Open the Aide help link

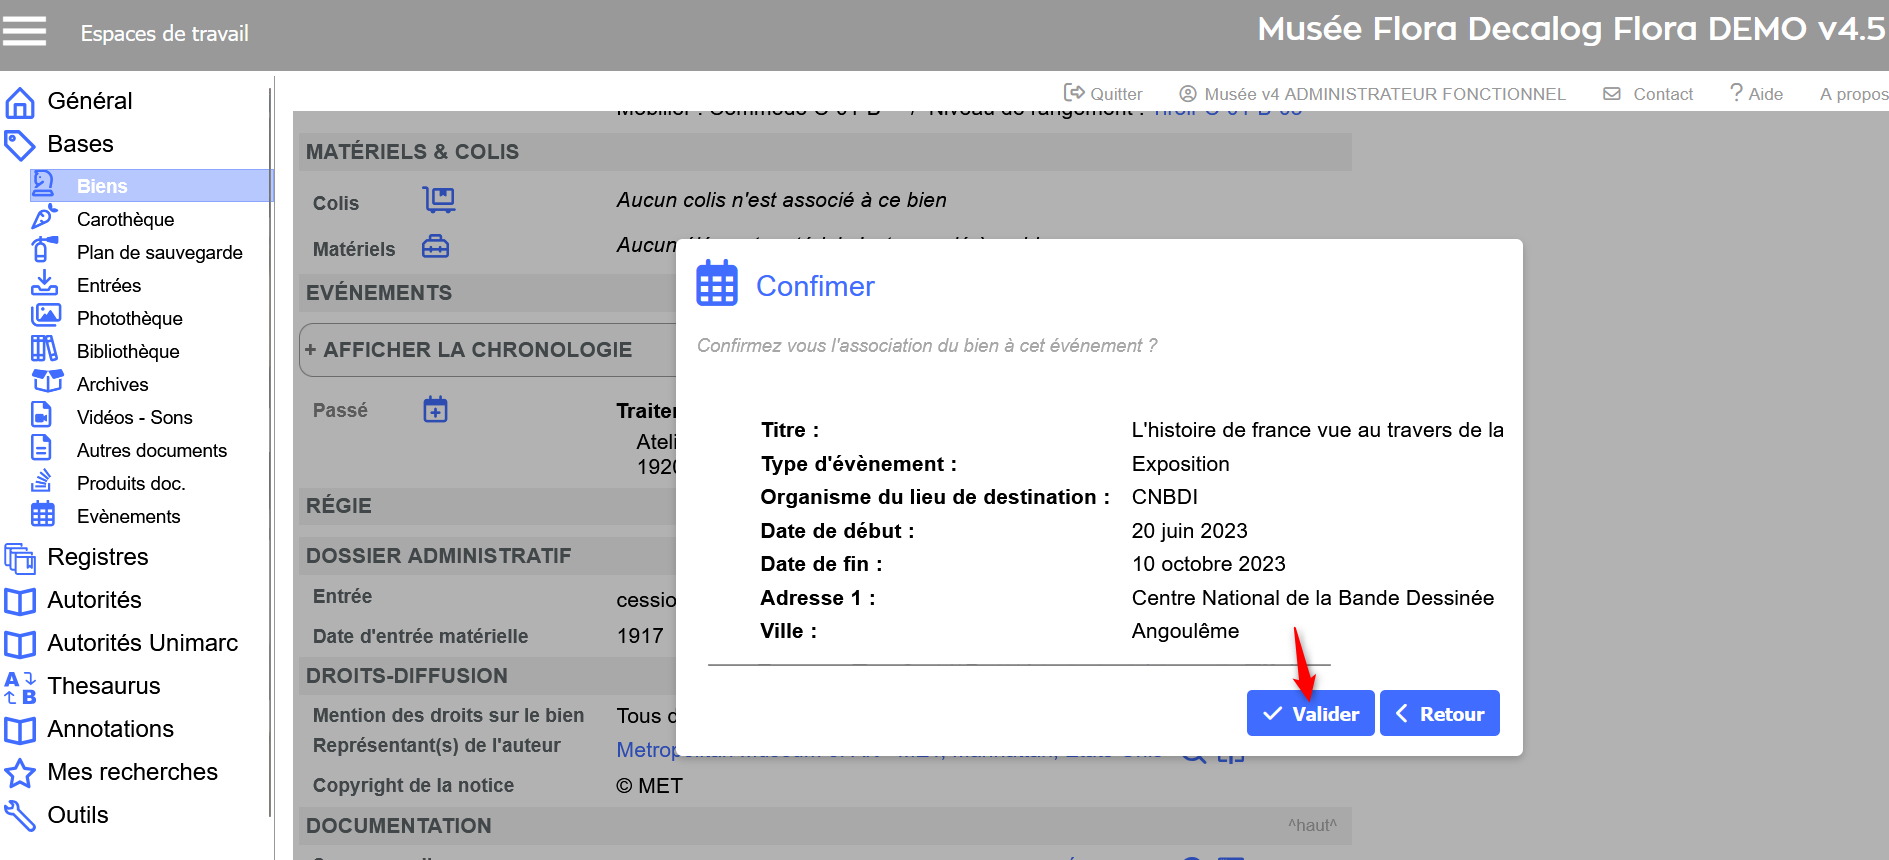point(1756,94)
